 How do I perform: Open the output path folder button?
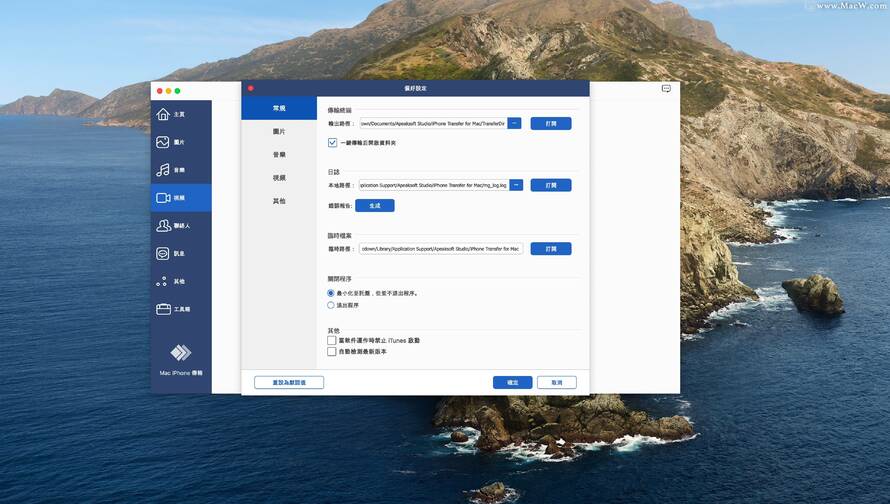click(x=551, y=123)
